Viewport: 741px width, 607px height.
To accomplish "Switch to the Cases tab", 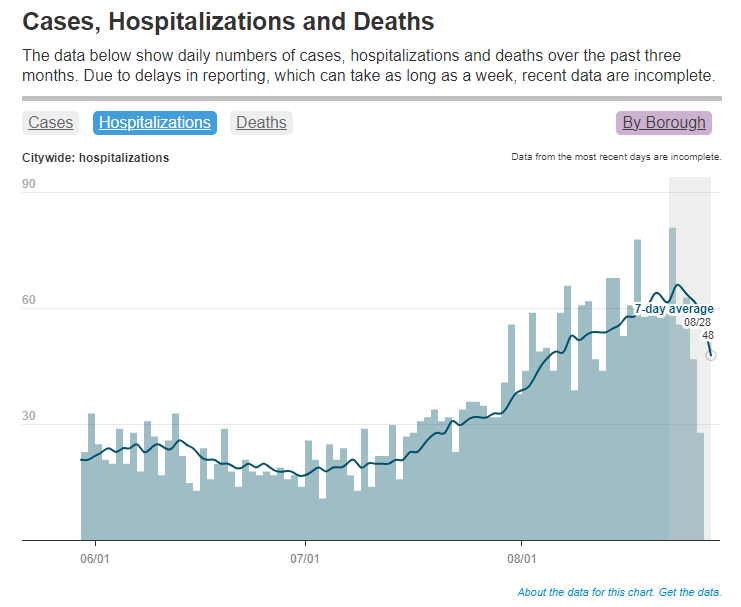I will click(50, 123).
